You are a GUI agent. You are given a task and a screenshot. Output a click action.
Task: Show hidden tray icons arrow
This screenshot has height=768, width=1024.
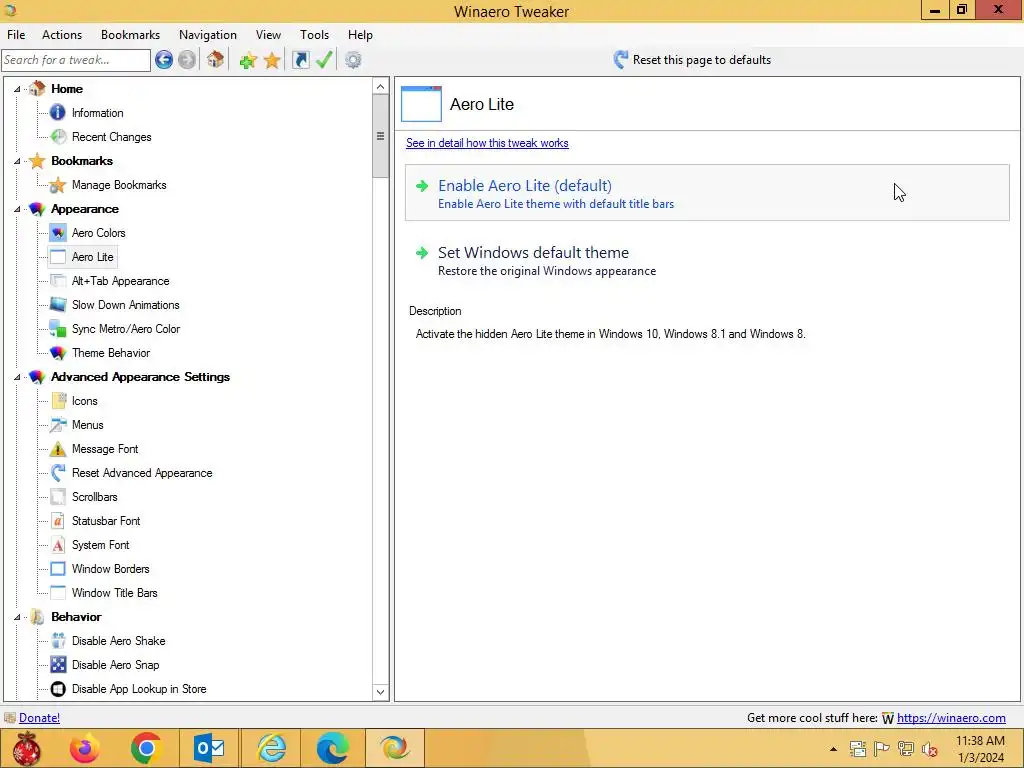tap(833, 749)
